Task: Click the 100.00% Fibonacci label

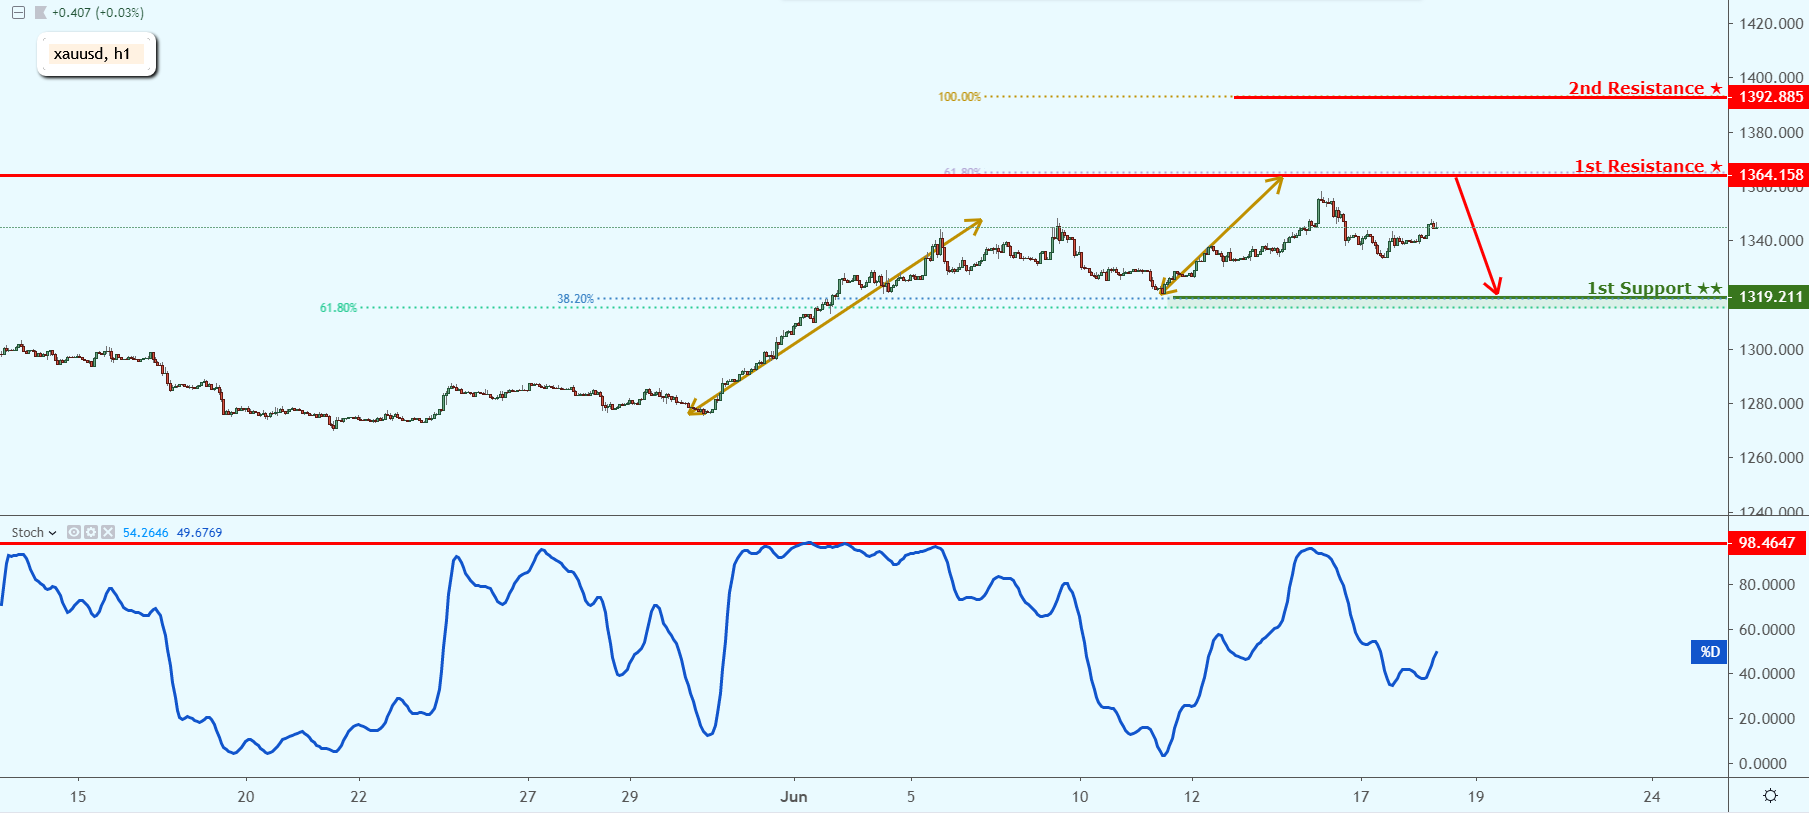Action: pos(959,97)
